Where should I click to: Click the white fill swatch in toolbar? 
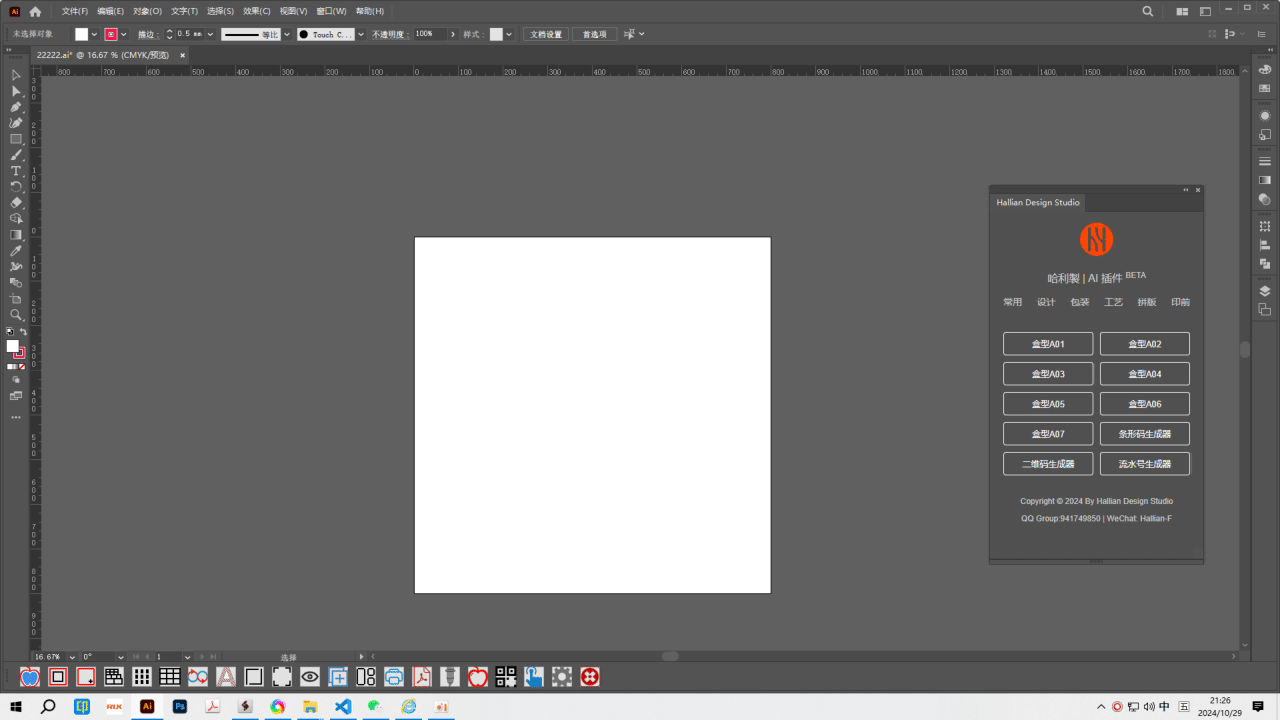13,346
